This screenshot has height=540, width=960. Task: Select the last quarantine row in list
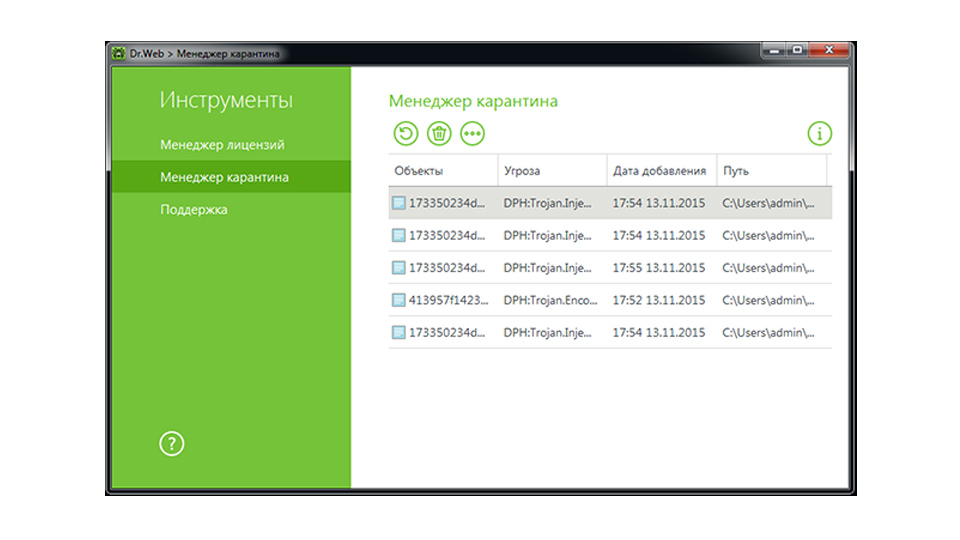click(x=608, y=332)
